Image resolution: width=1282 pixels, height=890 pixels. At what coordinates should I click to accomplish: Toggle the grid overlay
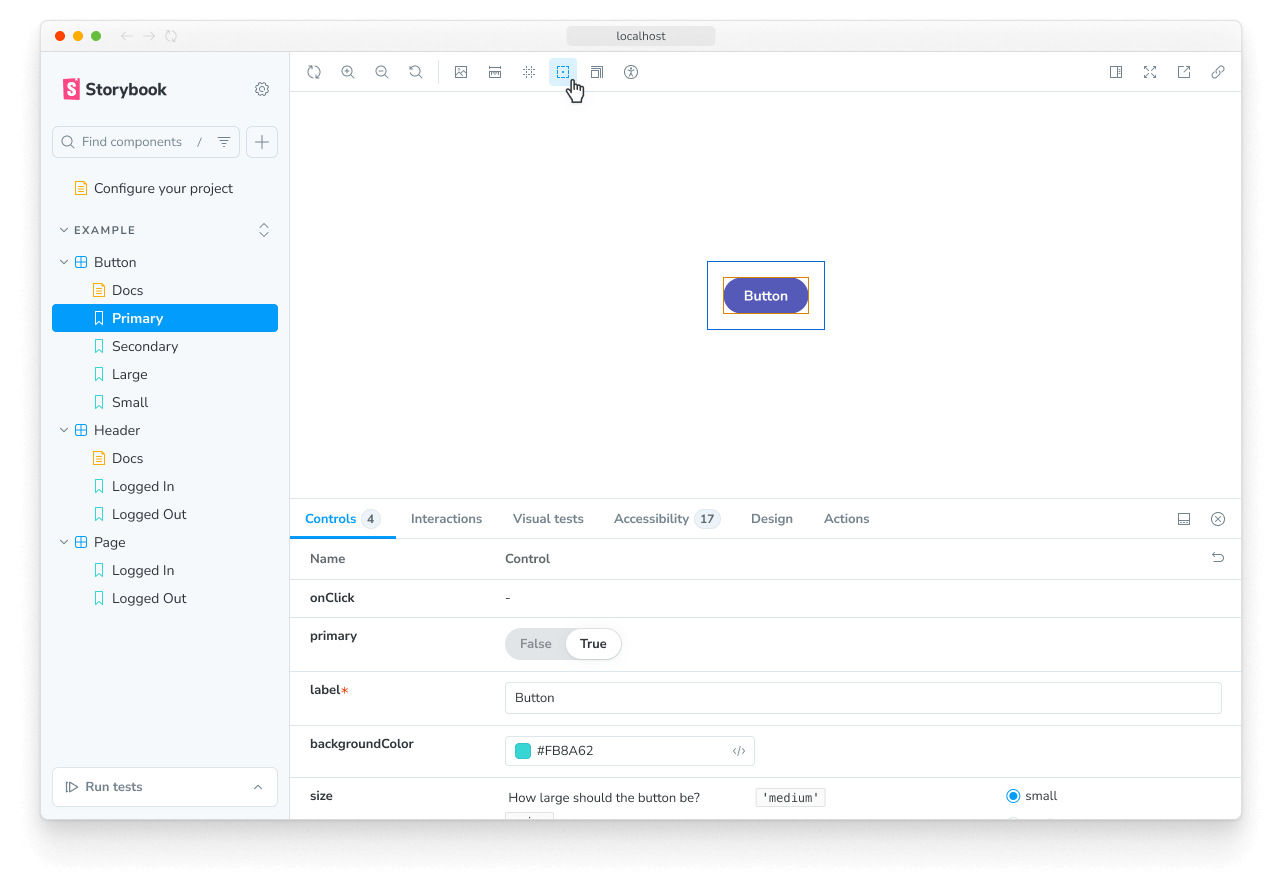(x=529, y=71)
